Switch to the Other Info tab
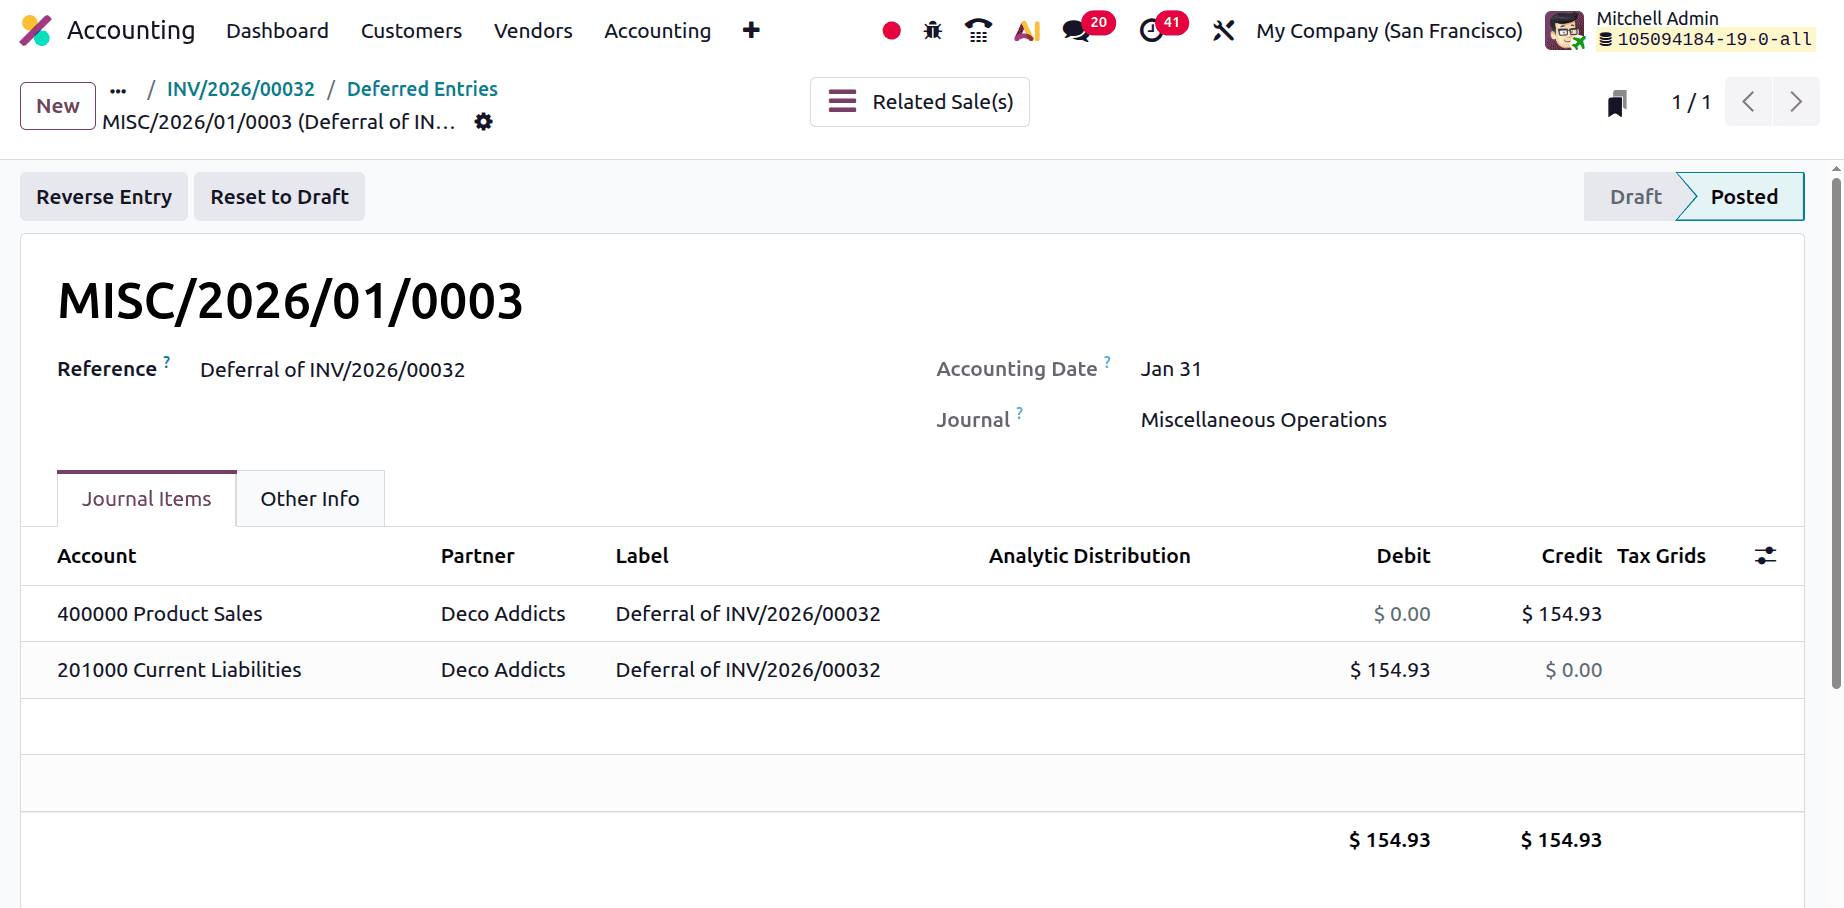The width and height of the screenshot is (1844, 908). [310, 498]
